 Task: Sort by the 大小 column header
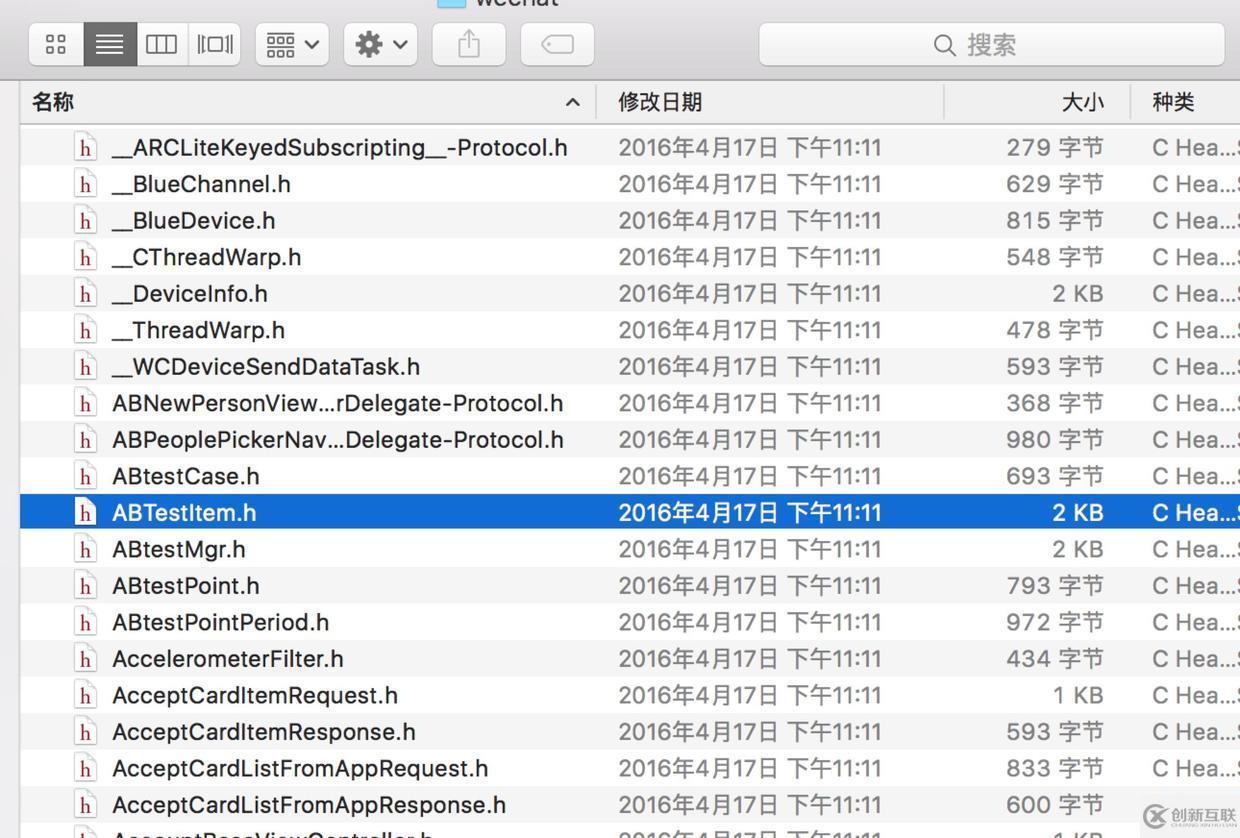pyautogui.click(x=1082, y=102)
